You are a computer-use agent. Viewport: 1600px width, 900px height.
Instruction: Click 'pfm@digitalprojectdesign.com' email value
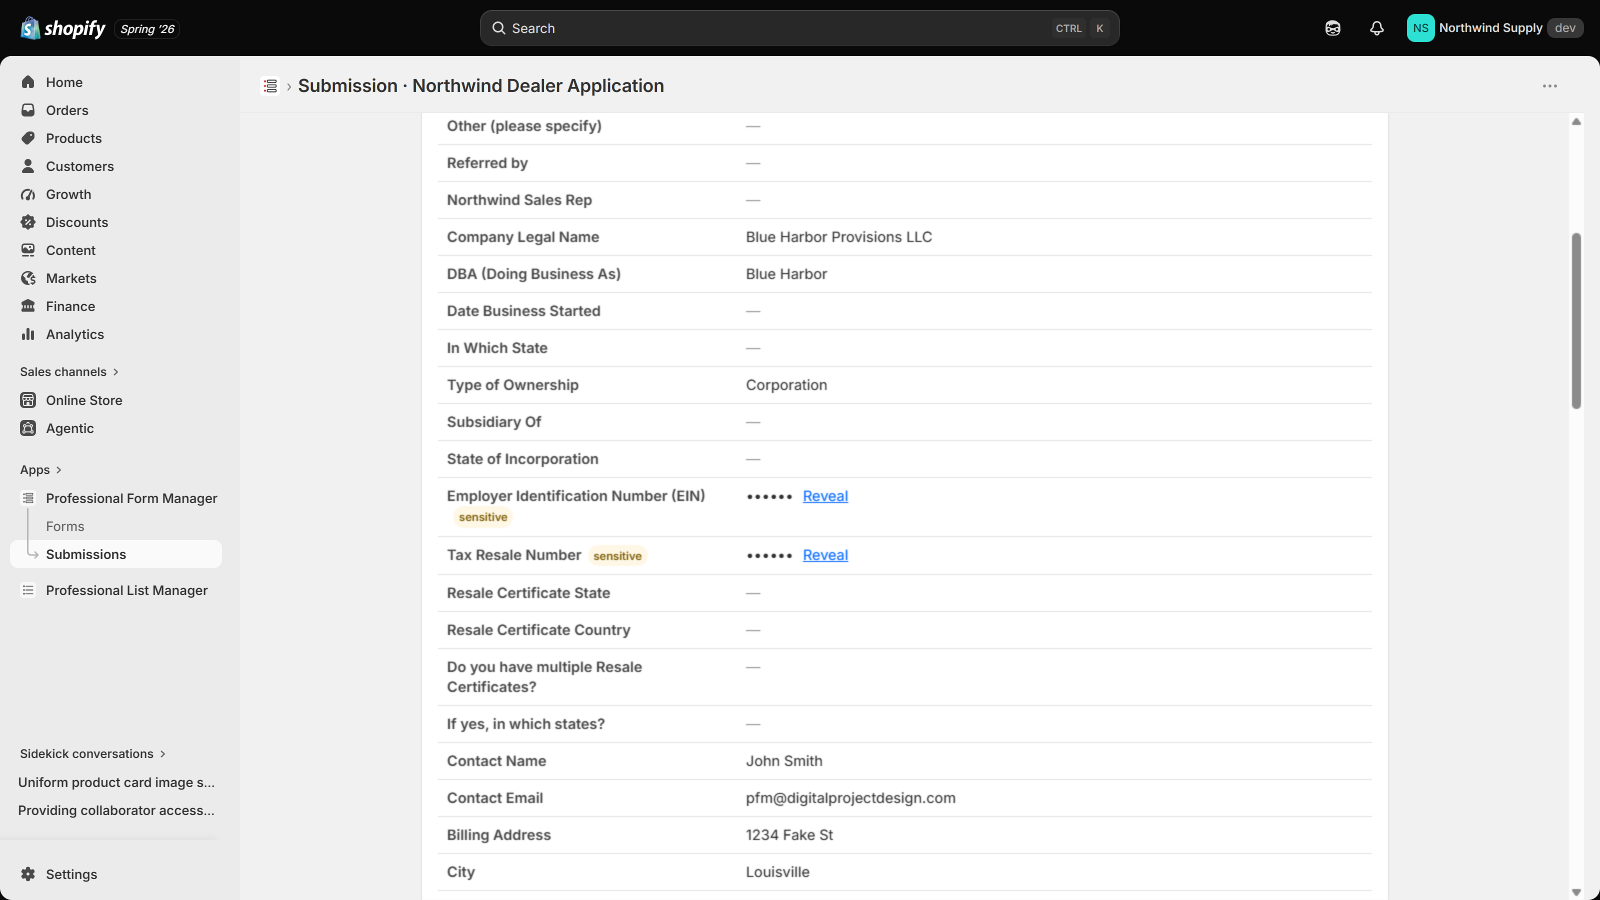click(x=851, y=798)
